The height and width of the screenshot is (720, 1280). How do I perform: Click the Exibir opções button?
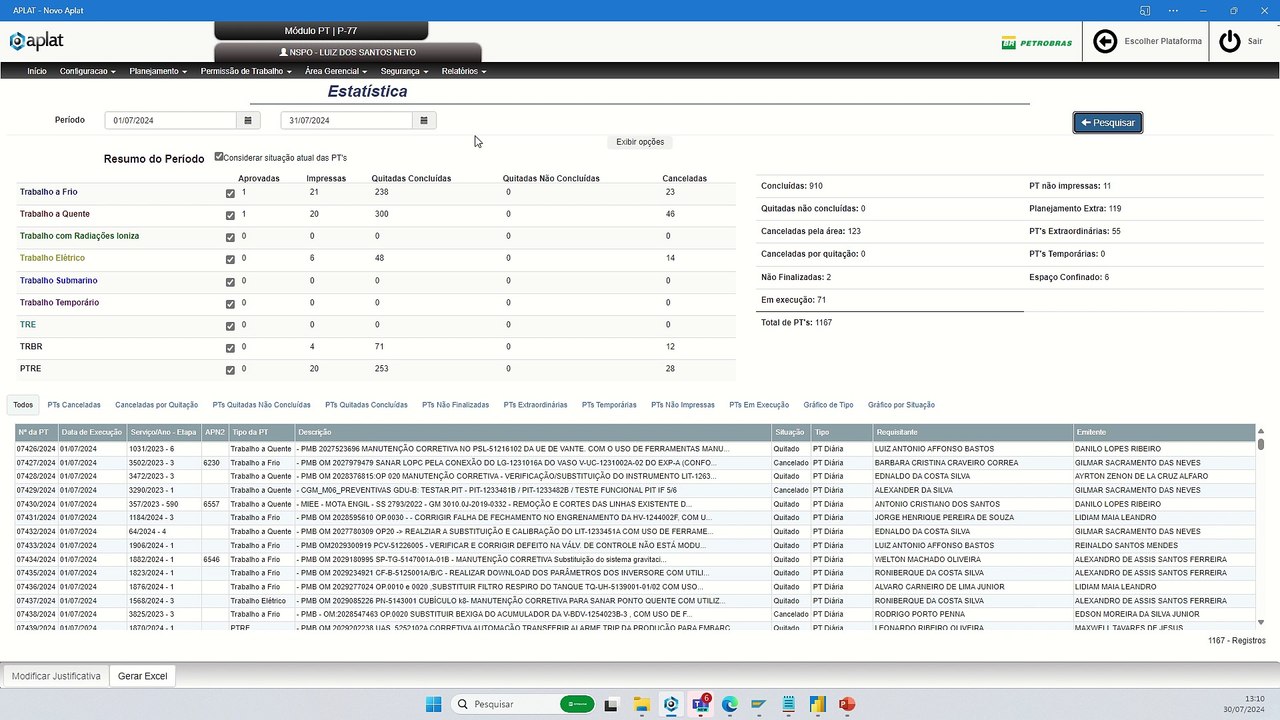point(640,142)
